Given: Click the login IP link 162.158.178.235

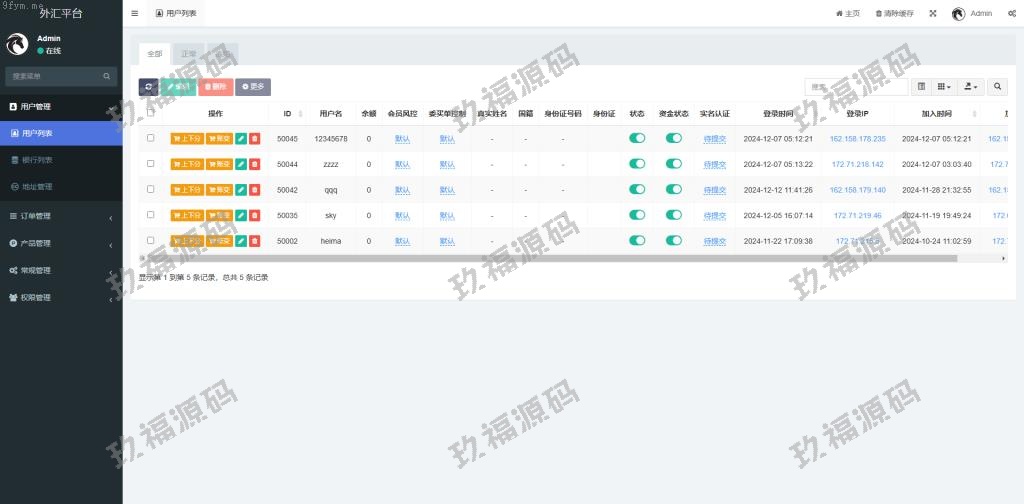Looking at the screenshot, I should tap(858, 139).
